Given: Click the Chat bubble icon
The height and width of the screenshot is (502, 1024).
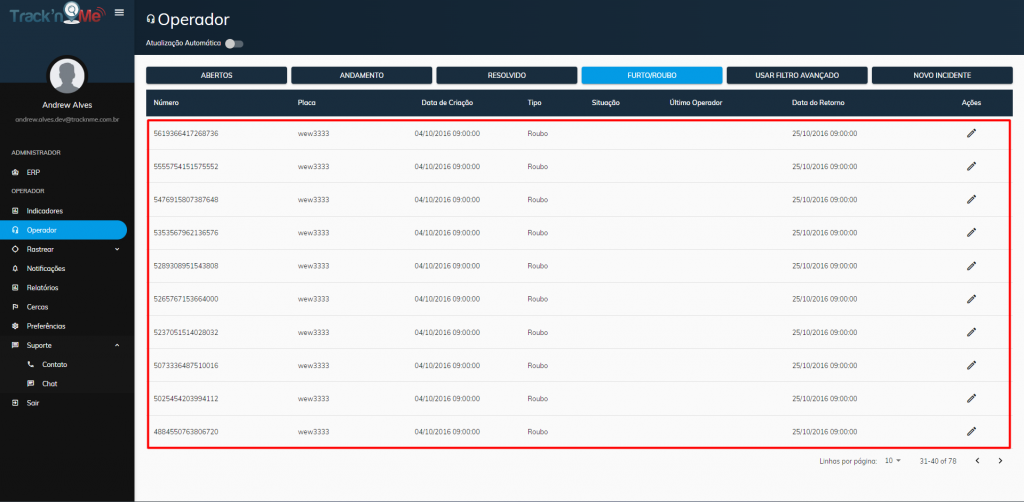Looking at the screenshot, I should click(x=30, y=383).
